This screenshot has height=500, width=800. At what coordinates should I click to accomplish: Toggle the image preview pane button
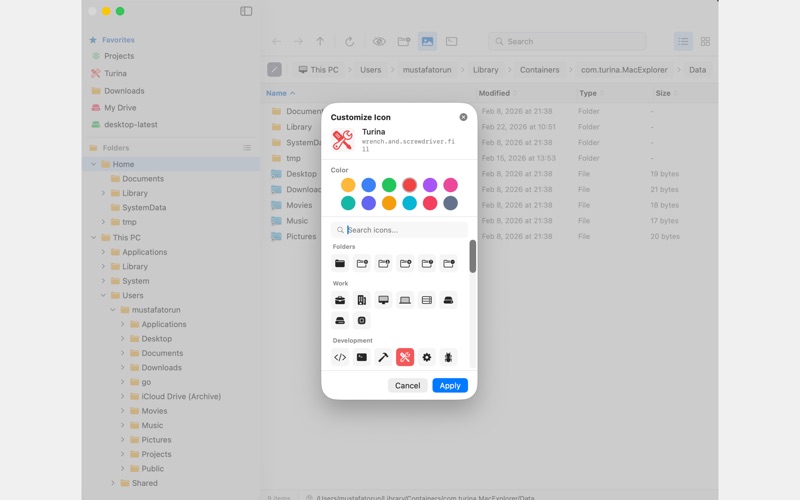(428, 41)
